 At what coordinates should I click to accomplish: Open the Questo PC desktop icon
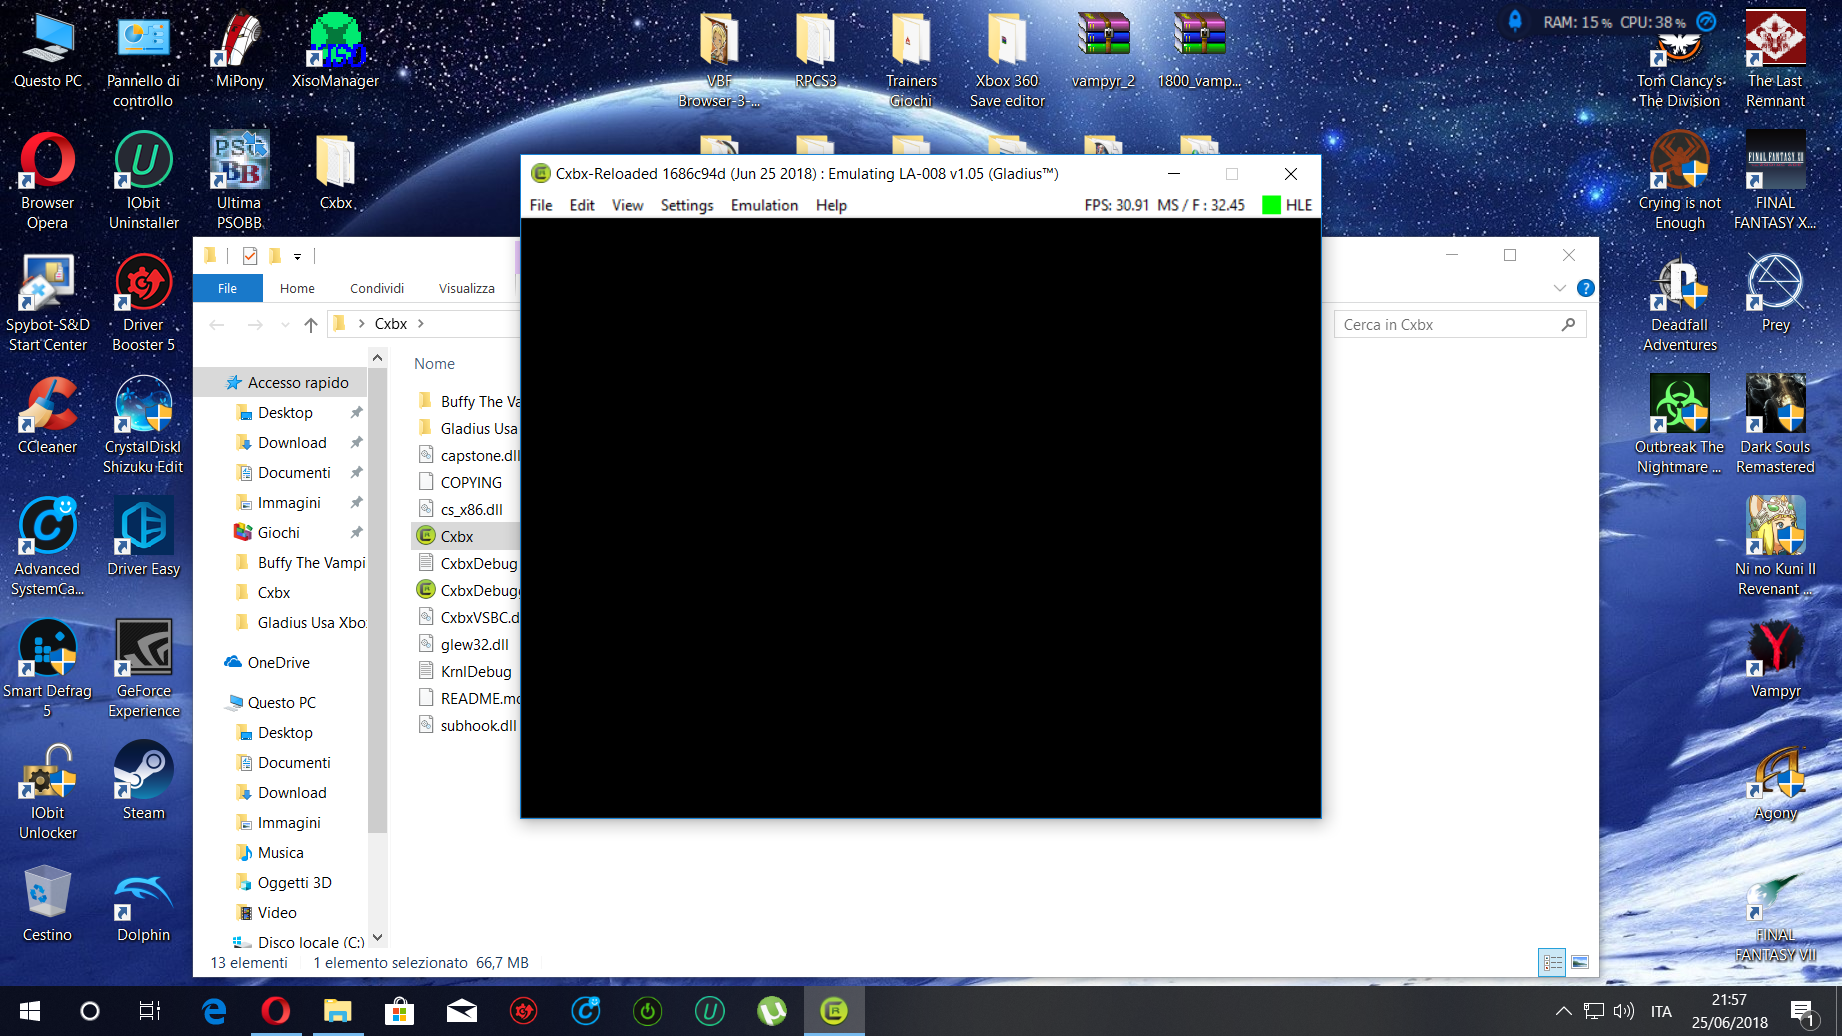click(x=48, y=50)
